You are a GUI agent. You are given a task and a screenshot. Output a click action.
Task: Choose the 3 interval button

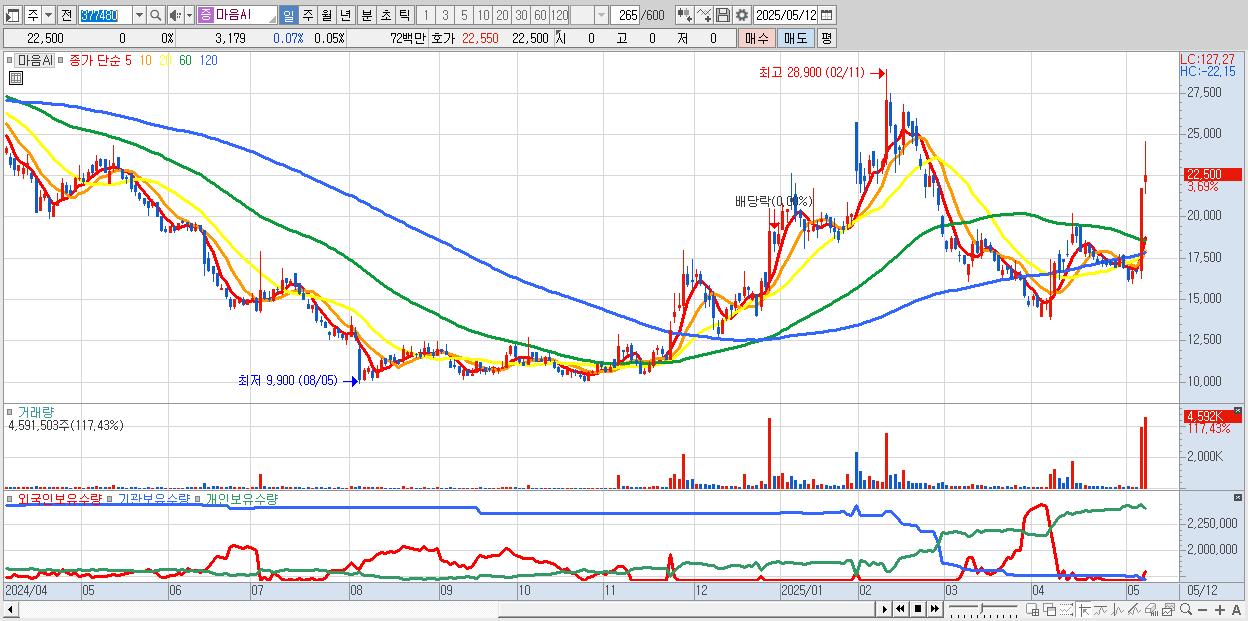pyautogui.click(x=445, y=15)
